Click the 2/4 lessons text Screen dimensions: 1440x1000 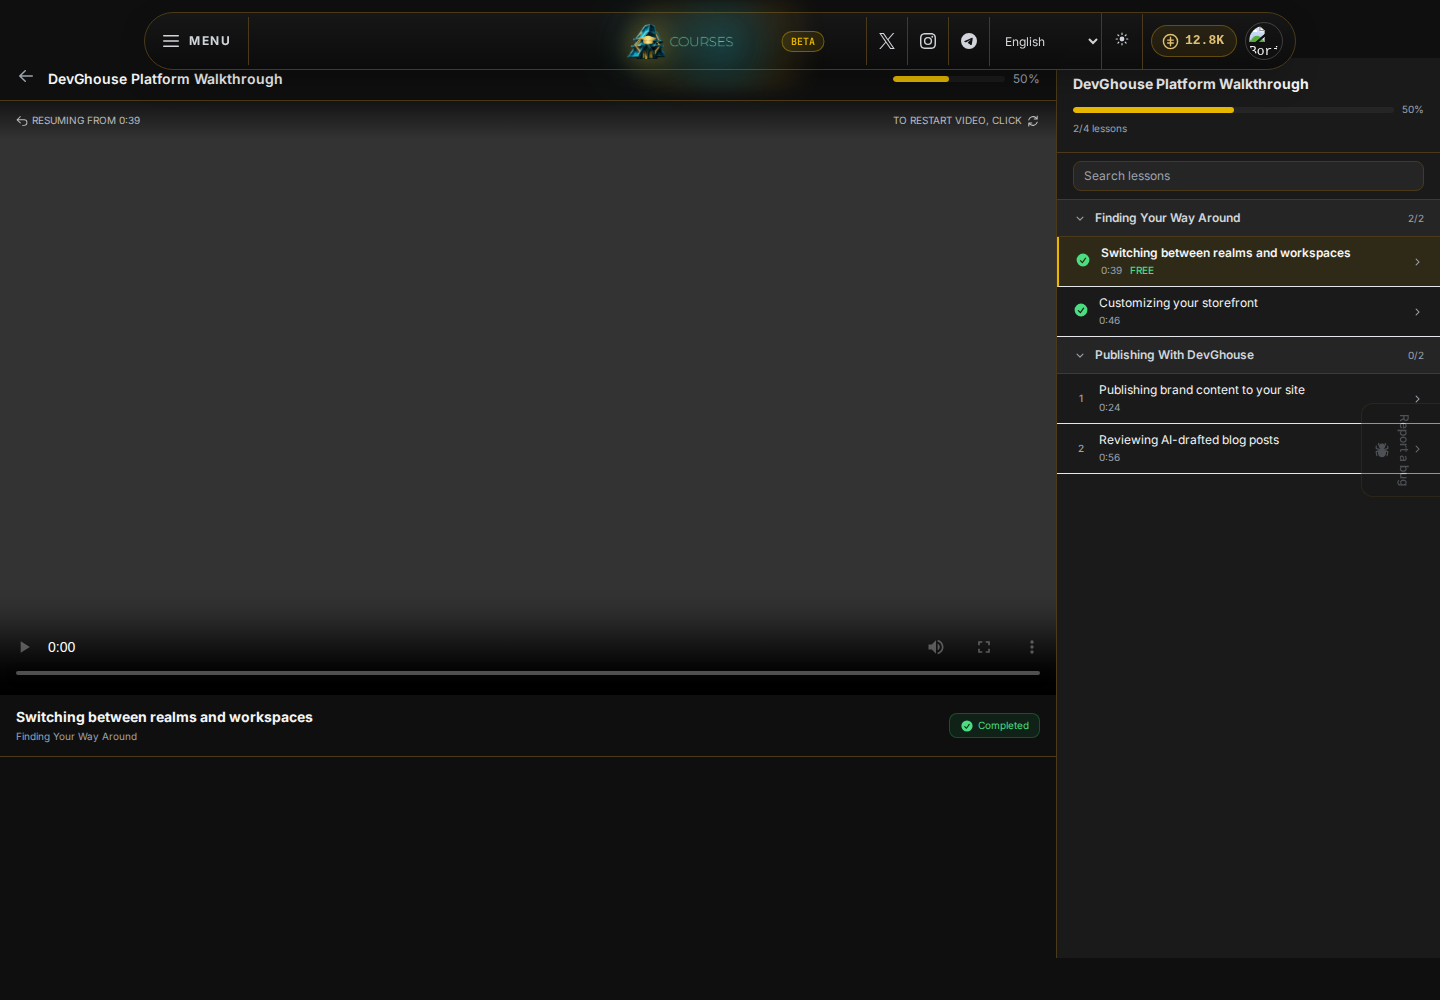pyautogui.click(x=1100, y=129)
